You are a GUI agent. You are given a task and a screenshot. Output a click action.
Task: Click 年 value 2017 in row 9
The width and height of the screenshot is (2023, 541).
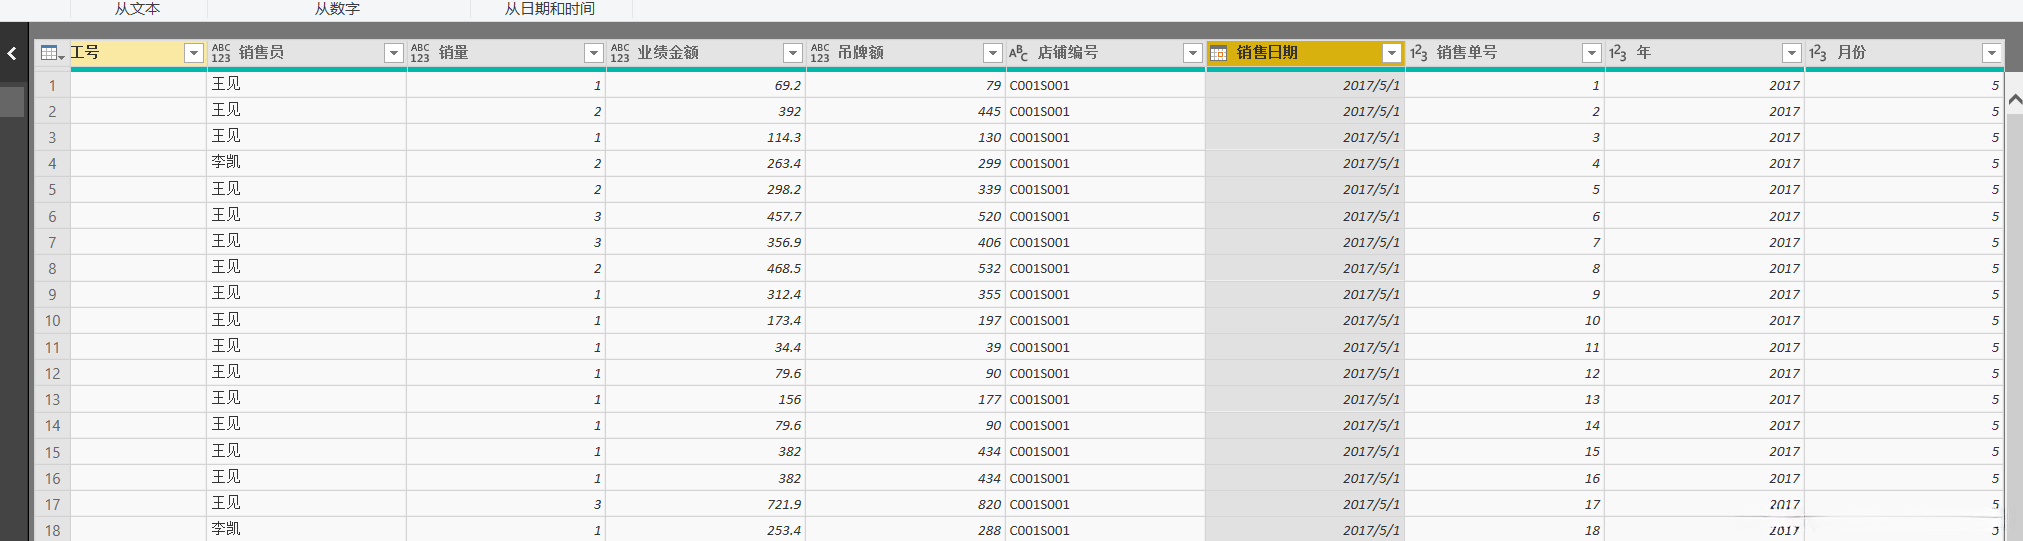tap(1705, 294)
